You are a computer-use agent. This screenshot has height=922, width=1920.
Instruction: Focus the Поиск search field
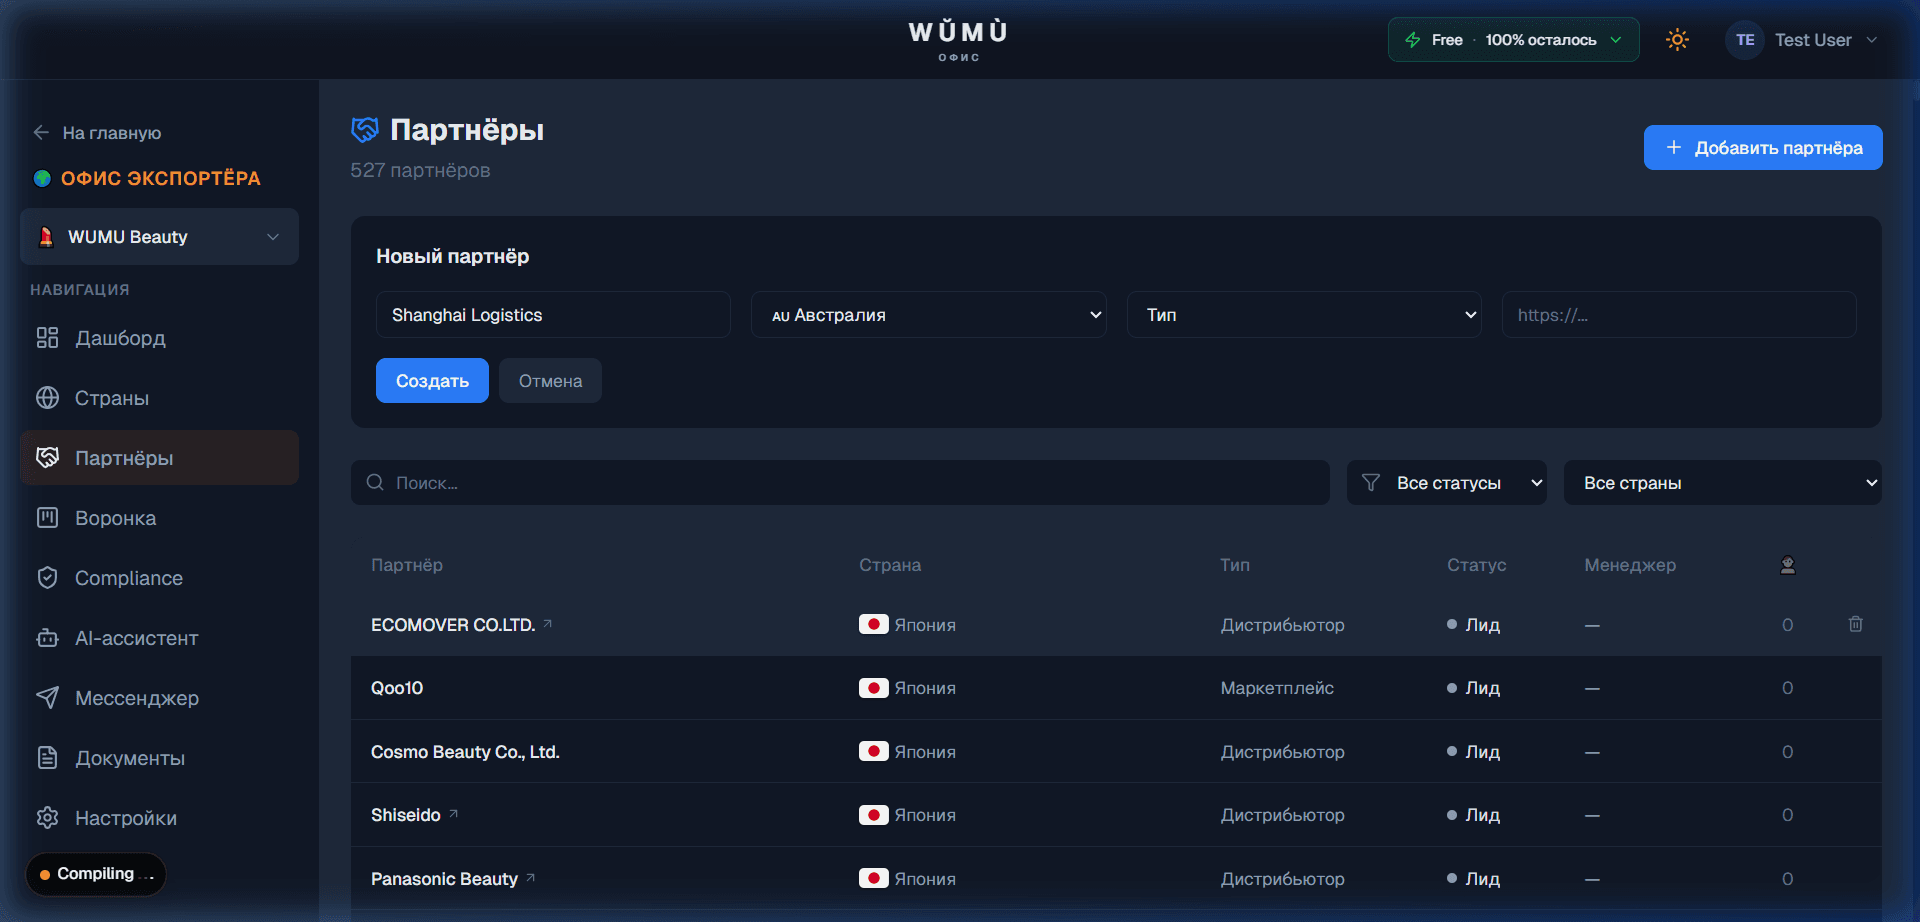[840, 483]
